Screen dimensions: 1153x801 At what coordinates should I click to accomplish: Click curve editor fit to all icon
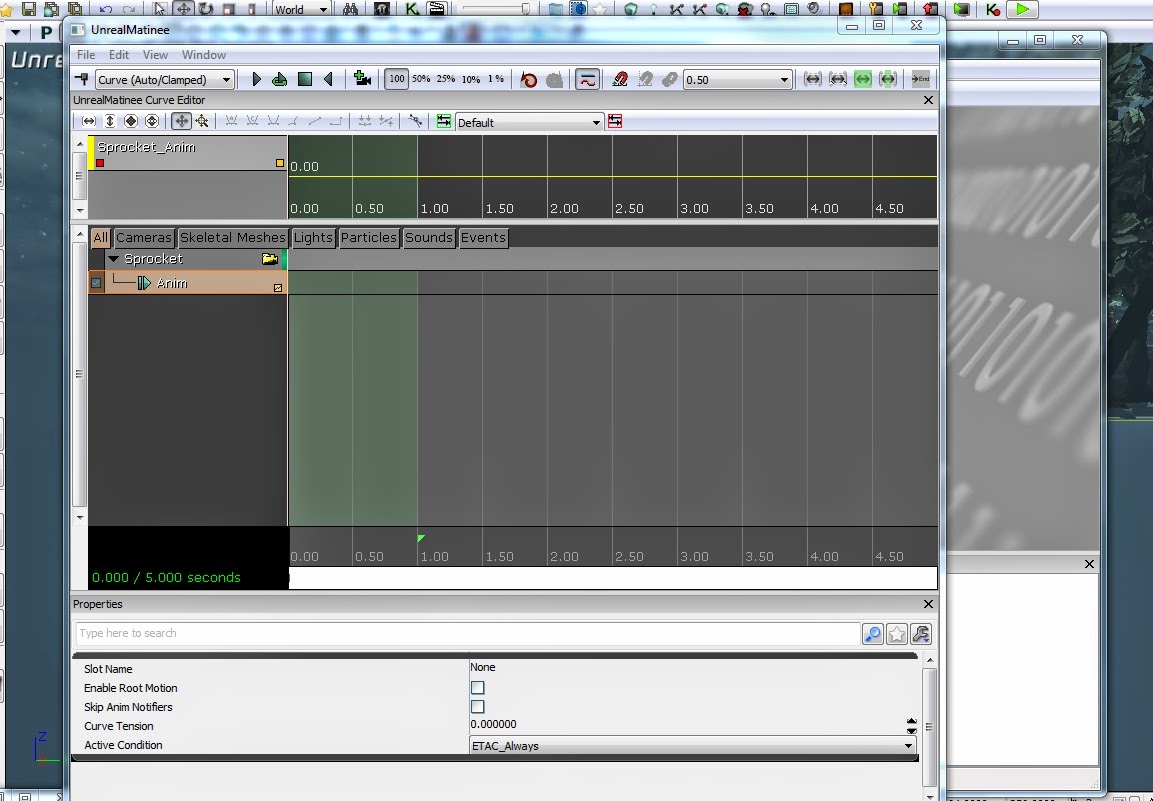tap(131, 121)
